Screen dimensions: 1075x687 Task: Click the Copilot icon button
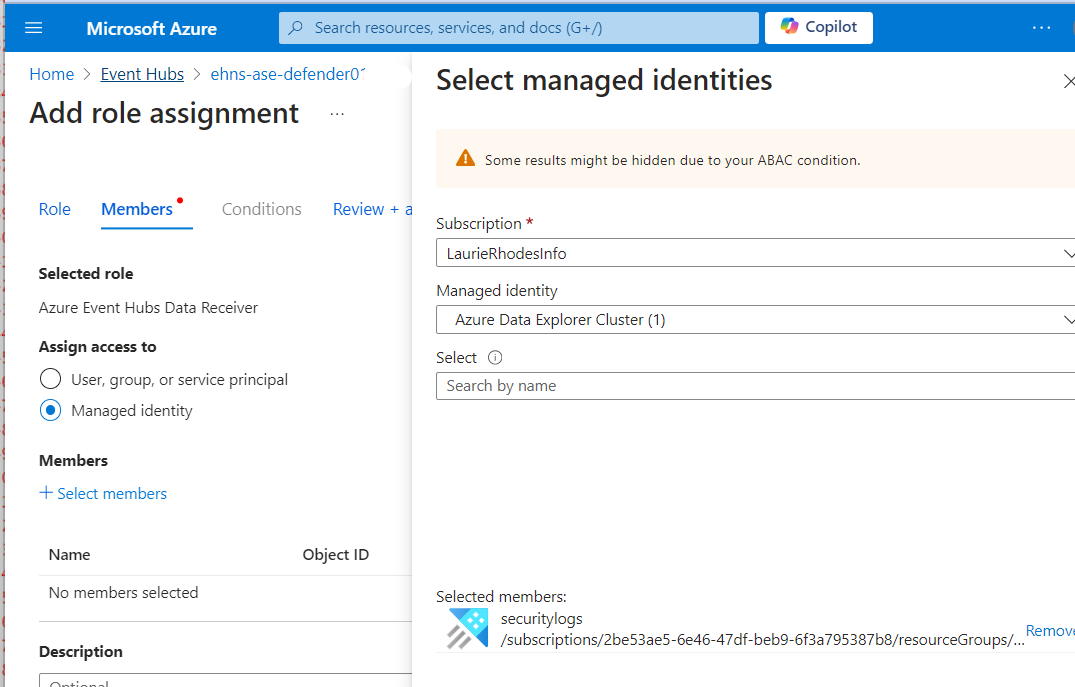819,27
